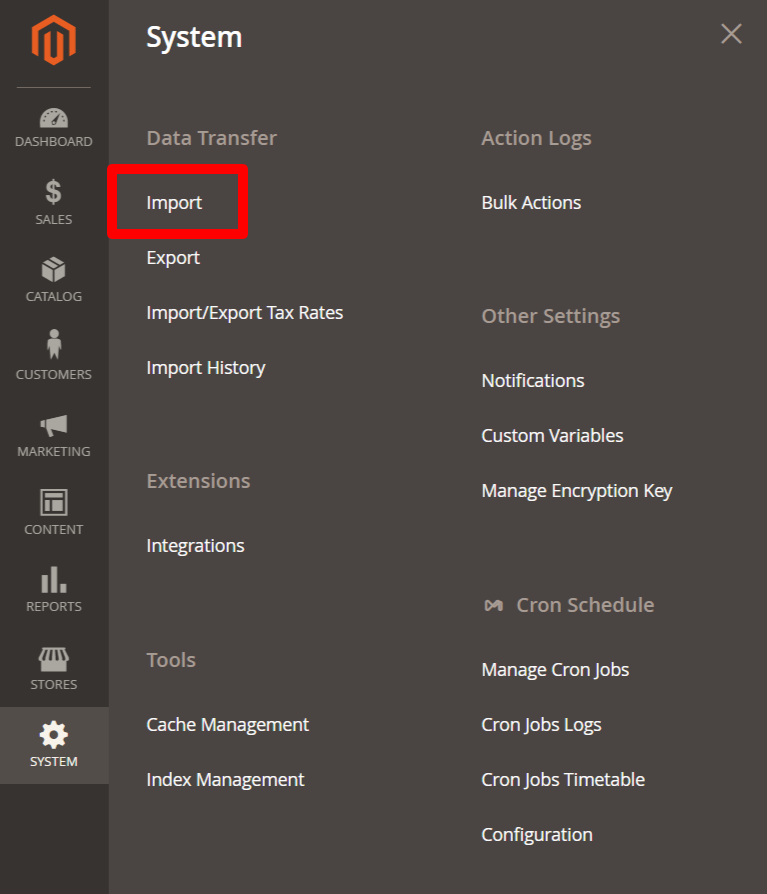The height and width of the screenshot is (894, 767).
Task: Open Manage Cron Jobs
Action: 555,670
